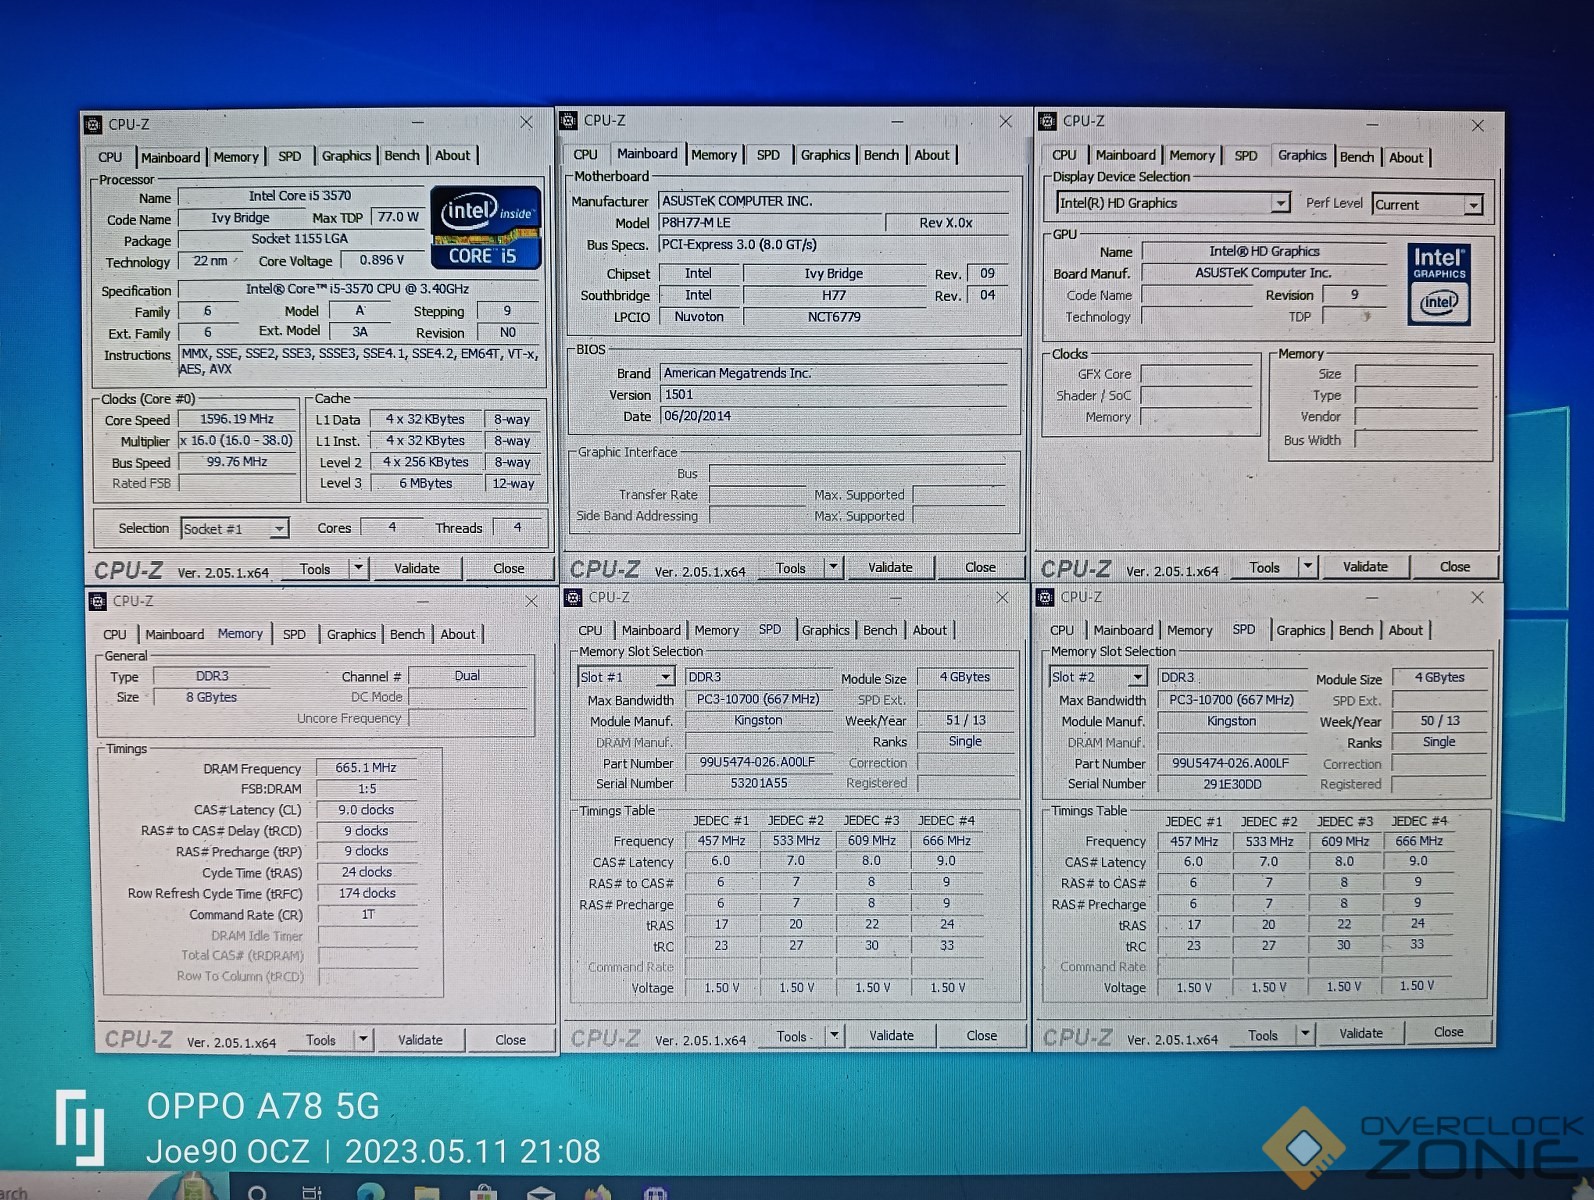Viewport: 1594px width, 1200px height.
Task: Click the motherboard model P8H77-M LE field
Action: click(770, 222)
